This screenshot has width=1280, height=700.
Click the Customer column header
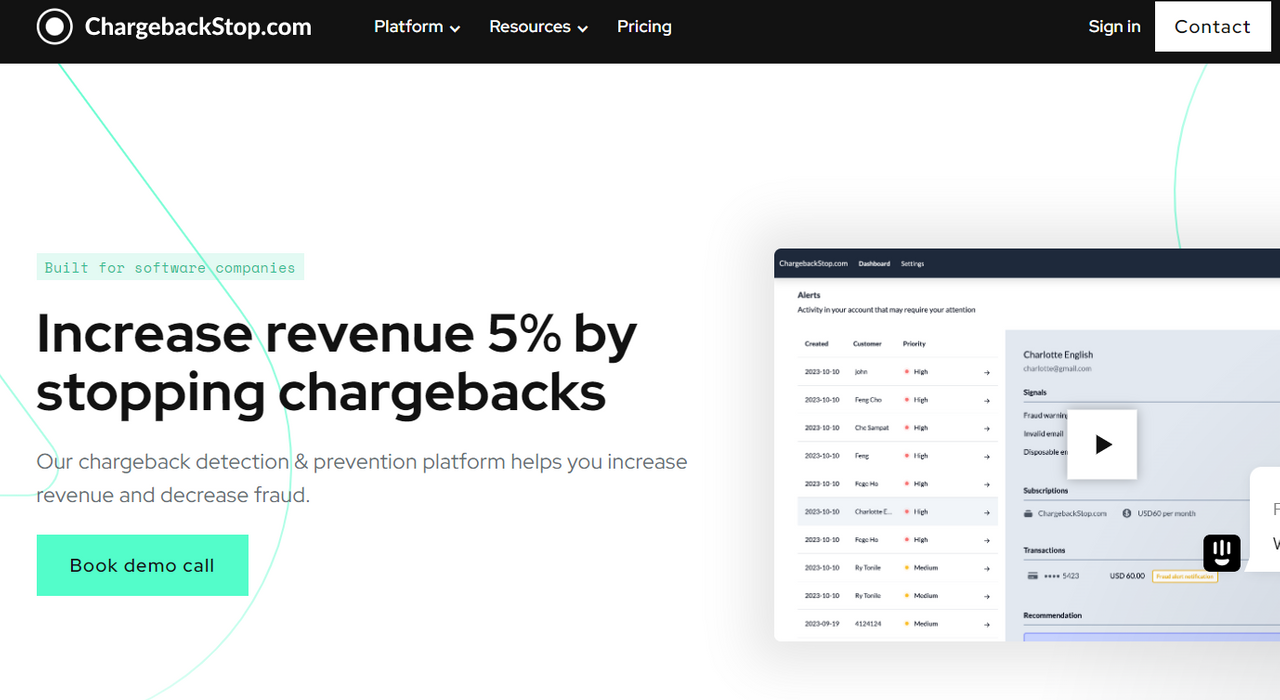[x=867, y=344]
